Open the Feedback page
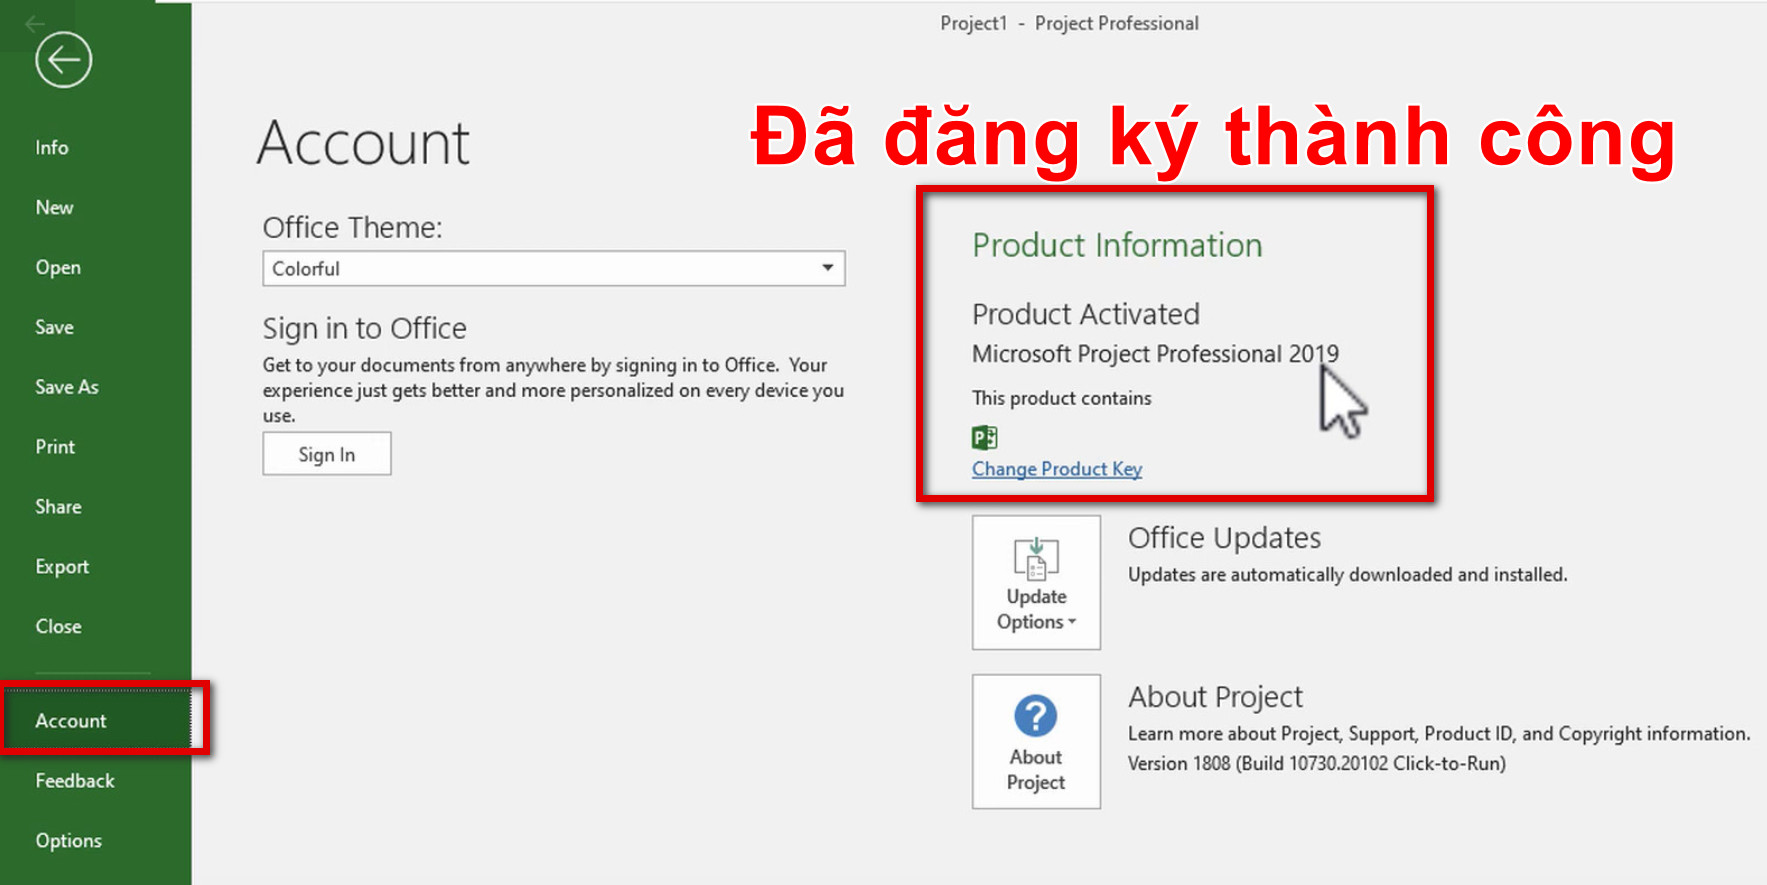This screenshot has width=1767, height=885. click(75, 781)
